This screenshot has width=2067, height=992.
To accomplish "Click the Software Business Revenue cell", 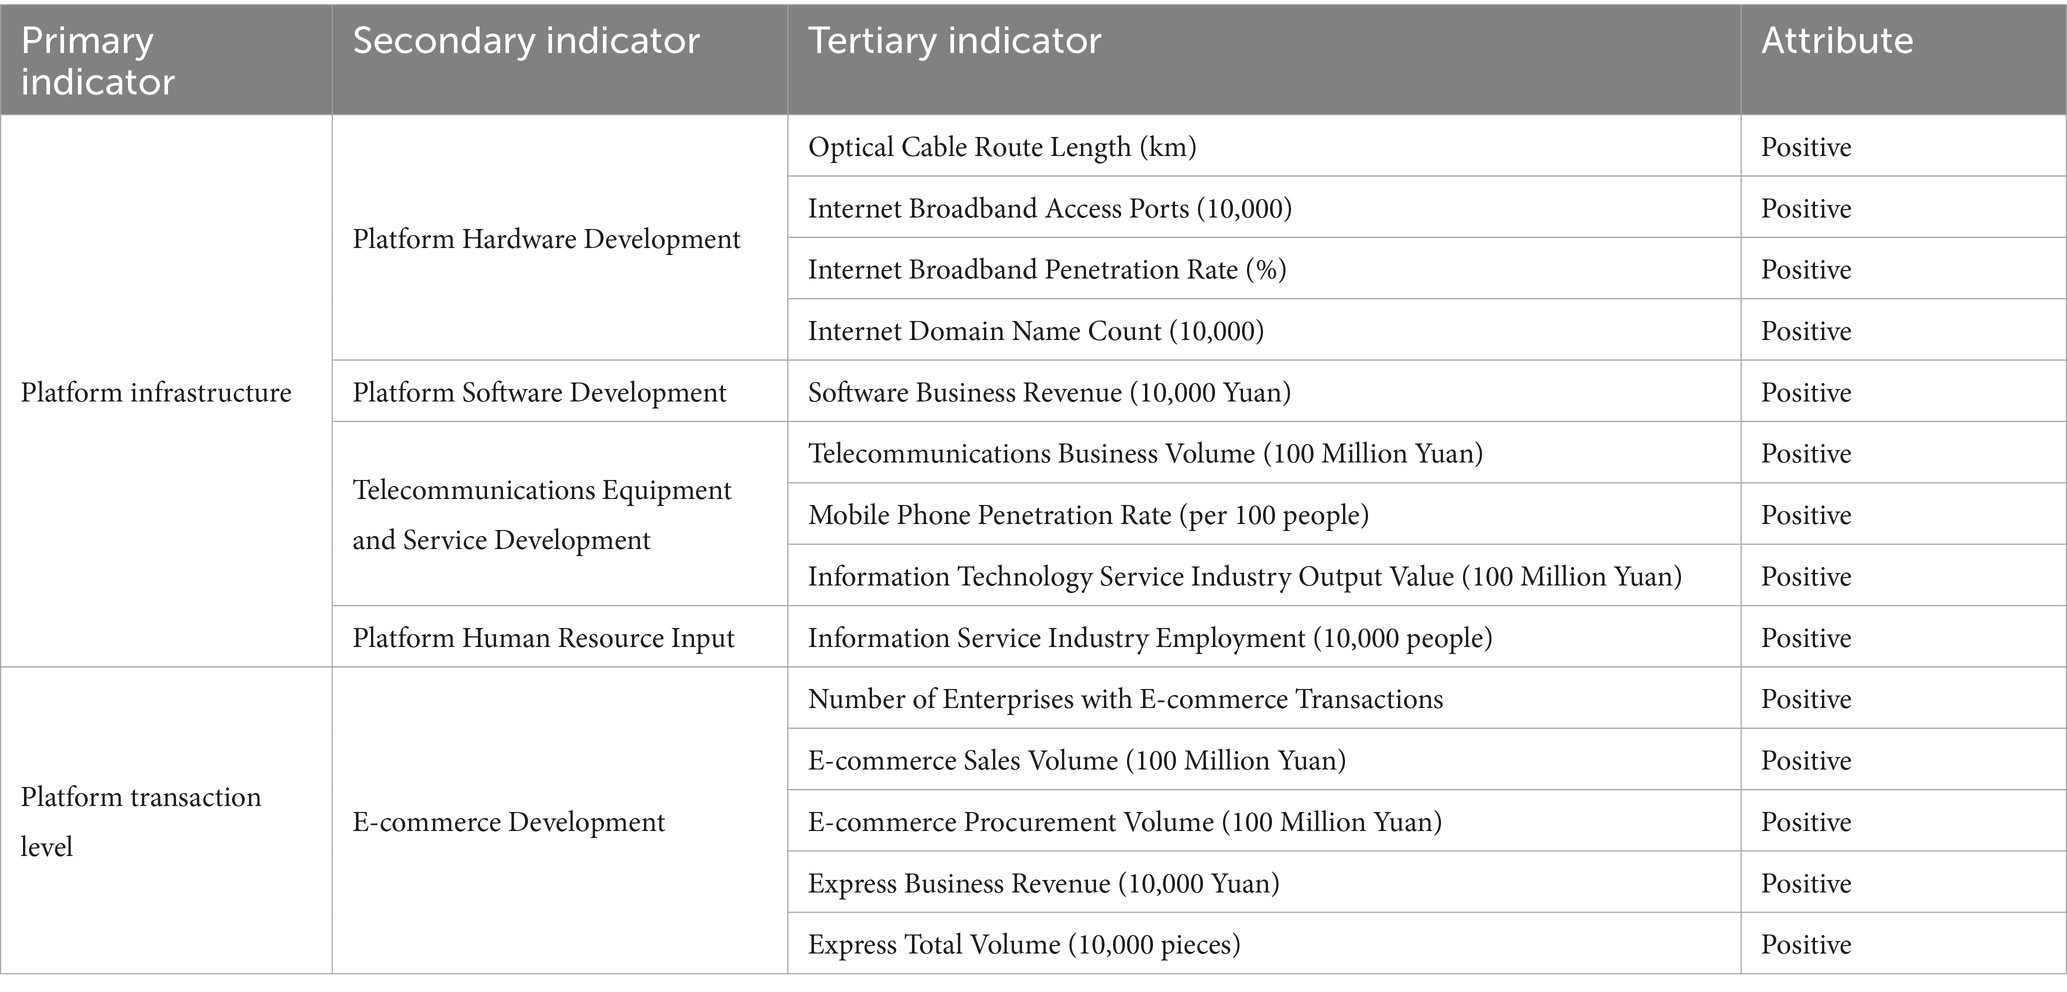I will click(x=1049, y=393).
